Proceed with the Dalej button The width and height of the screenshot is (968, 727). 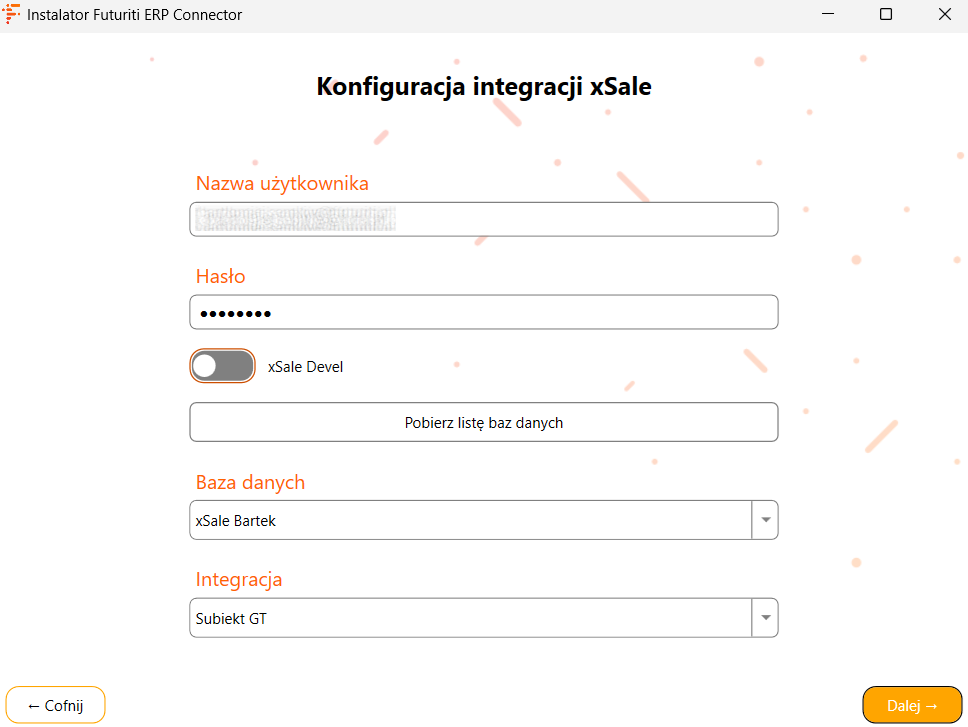click(x=912, y=705)
